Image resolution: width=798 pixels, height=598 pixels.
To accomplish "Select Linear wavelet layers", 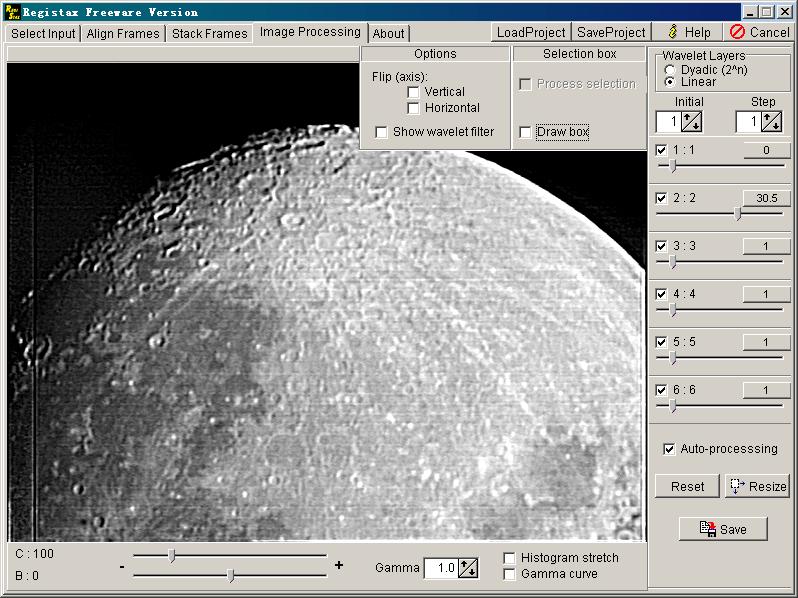I will 670,82.
